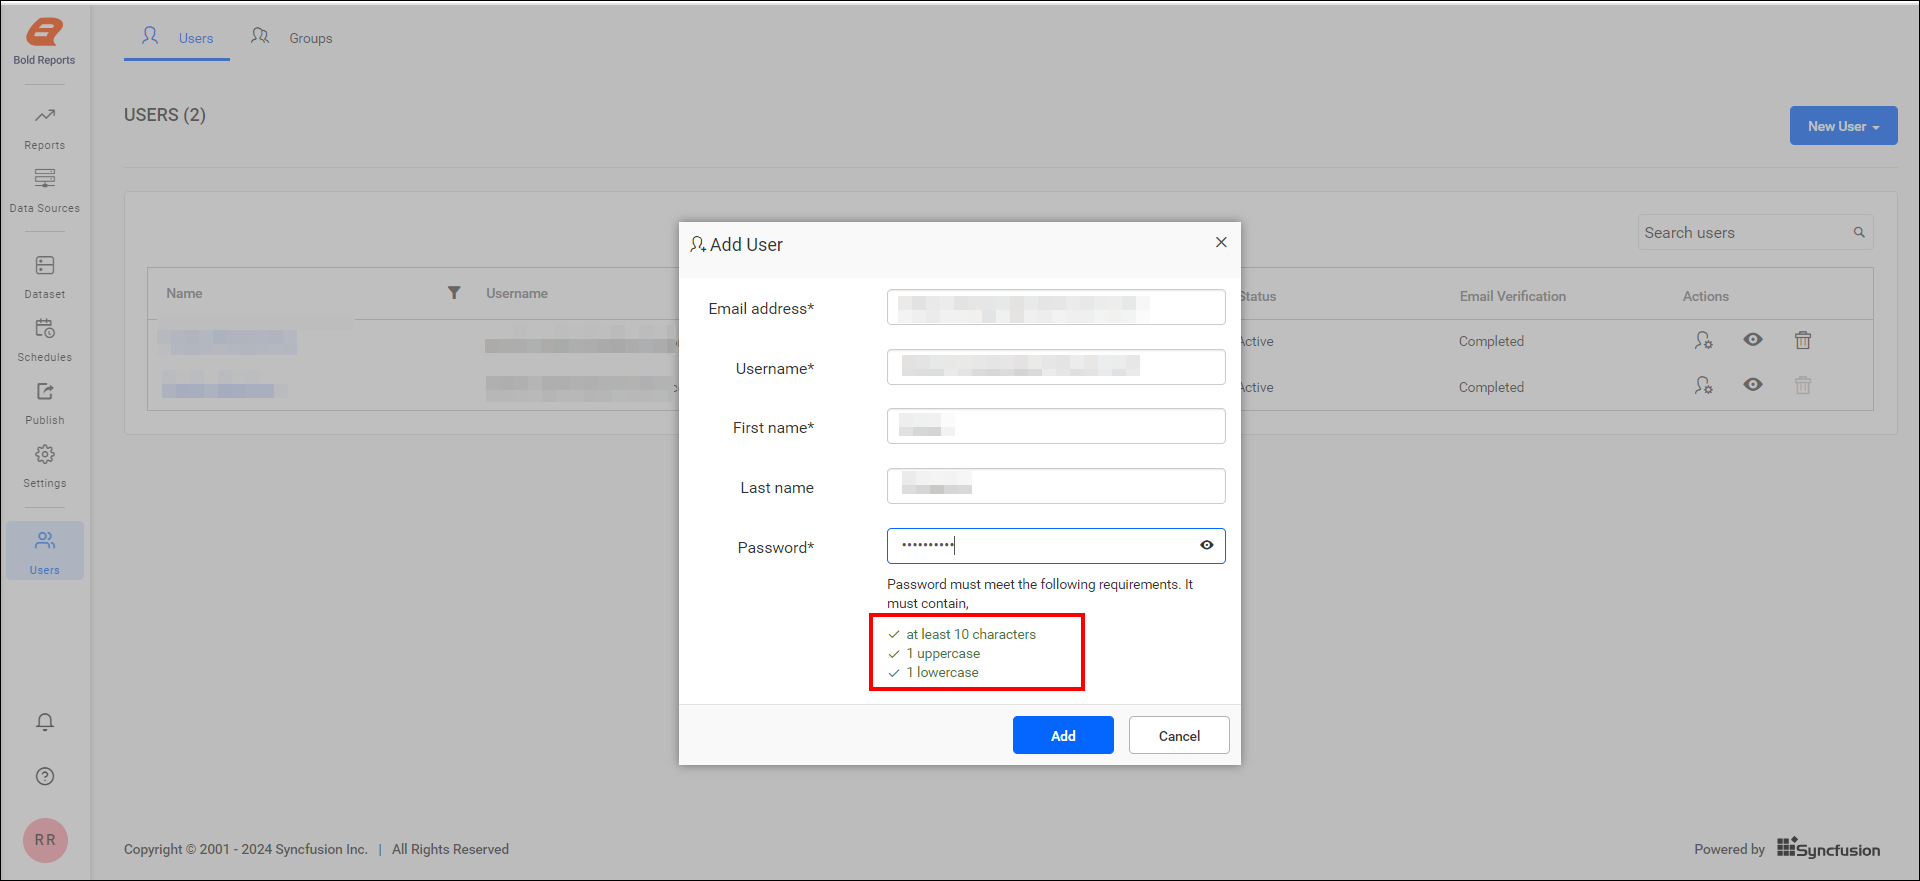Manage permissions for first user row
This screenshot has height=881, width=1920.
click(x=1703, y=340)
